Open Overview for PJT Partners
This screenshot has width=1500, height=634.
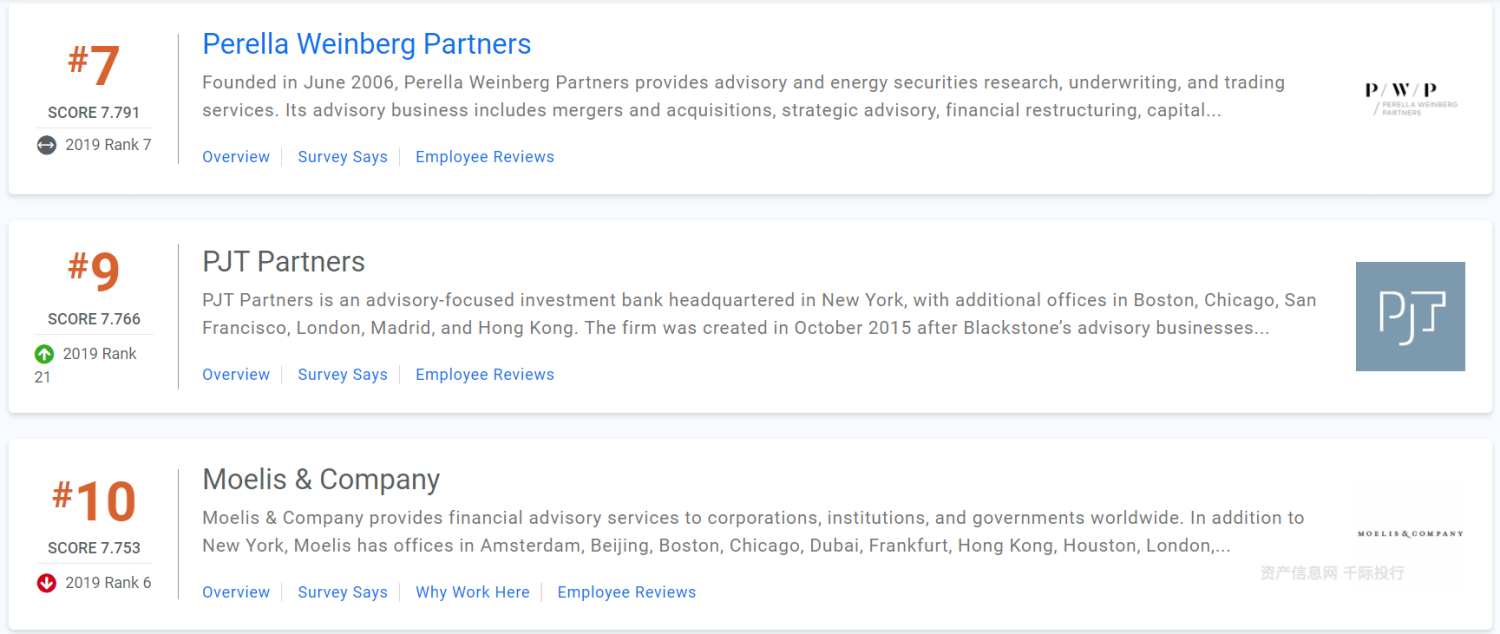tap(236, 375)
